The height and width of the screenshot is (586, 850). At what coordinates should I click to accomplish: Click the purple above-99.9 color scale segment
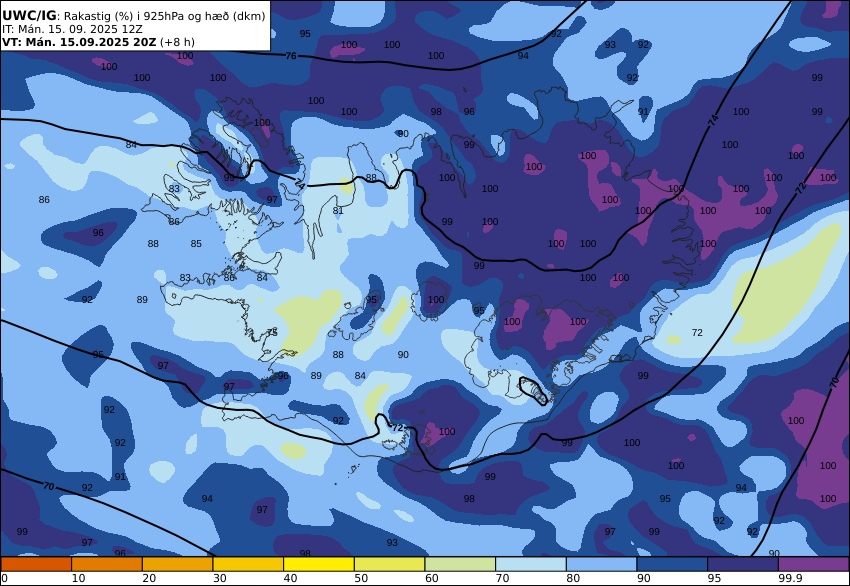click(814, 564)
